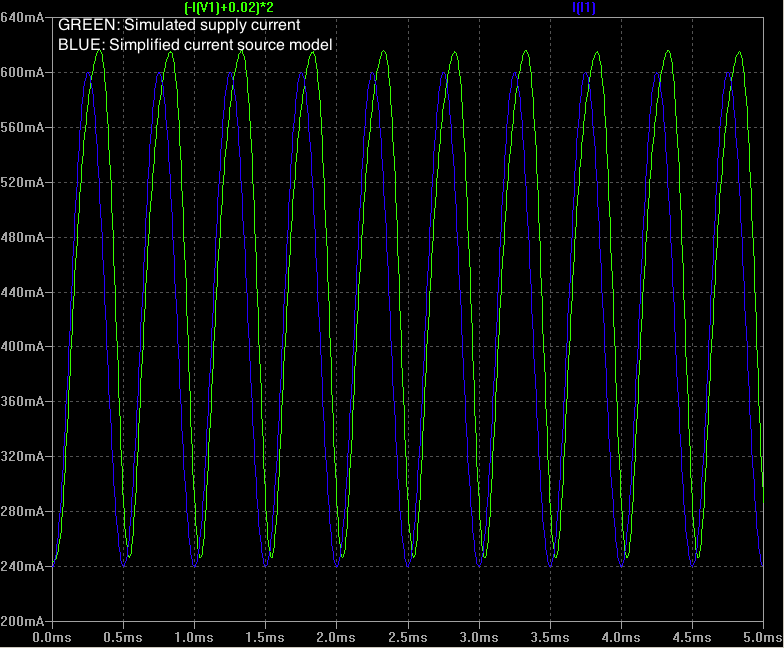Viewport: 784px width, 648px height.
Task: Click the 320mA y-axis label
Action: [22, 456]
